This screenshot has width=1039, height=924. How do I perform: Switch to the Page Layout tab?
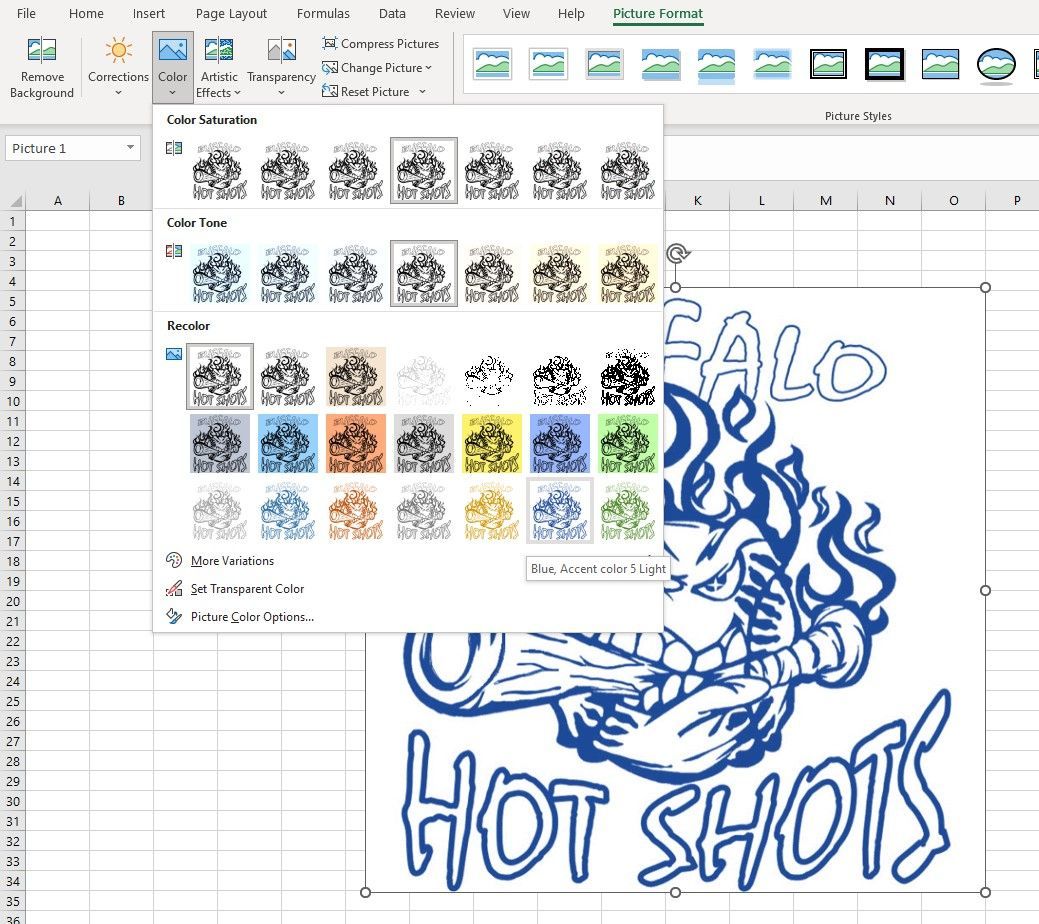point(231,13)
